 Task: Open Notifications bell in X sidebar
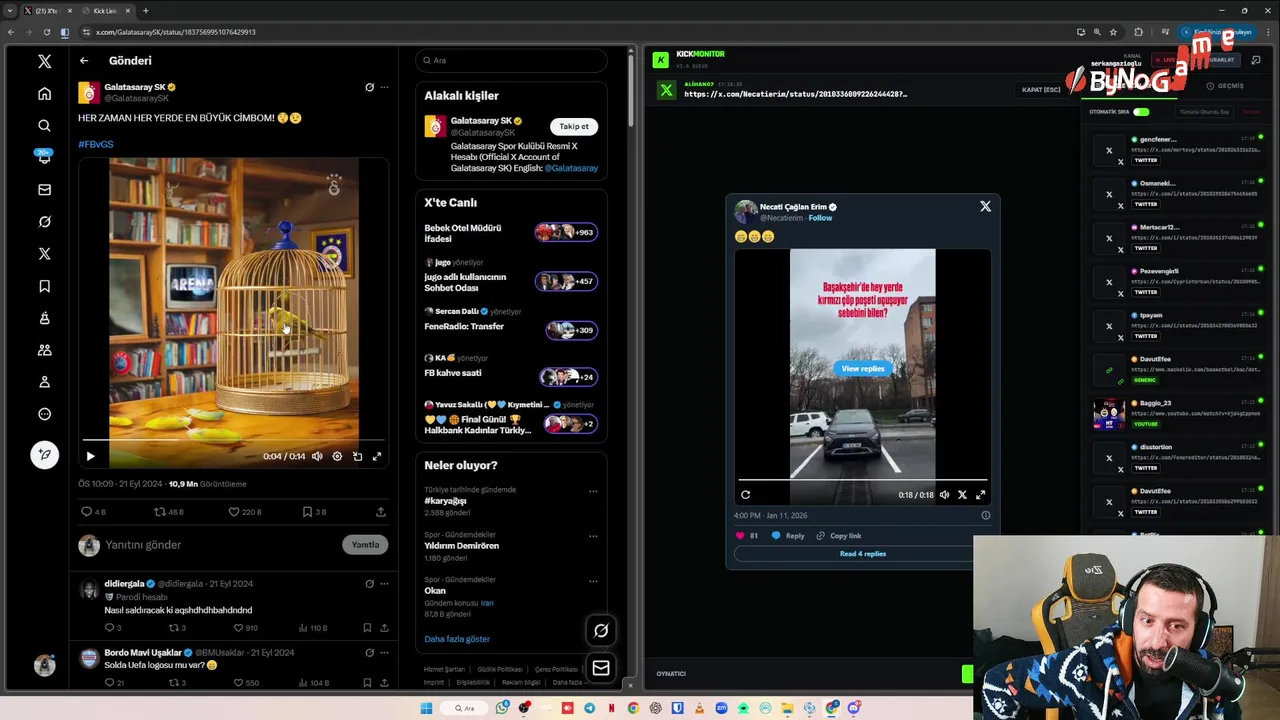[44, 157]
